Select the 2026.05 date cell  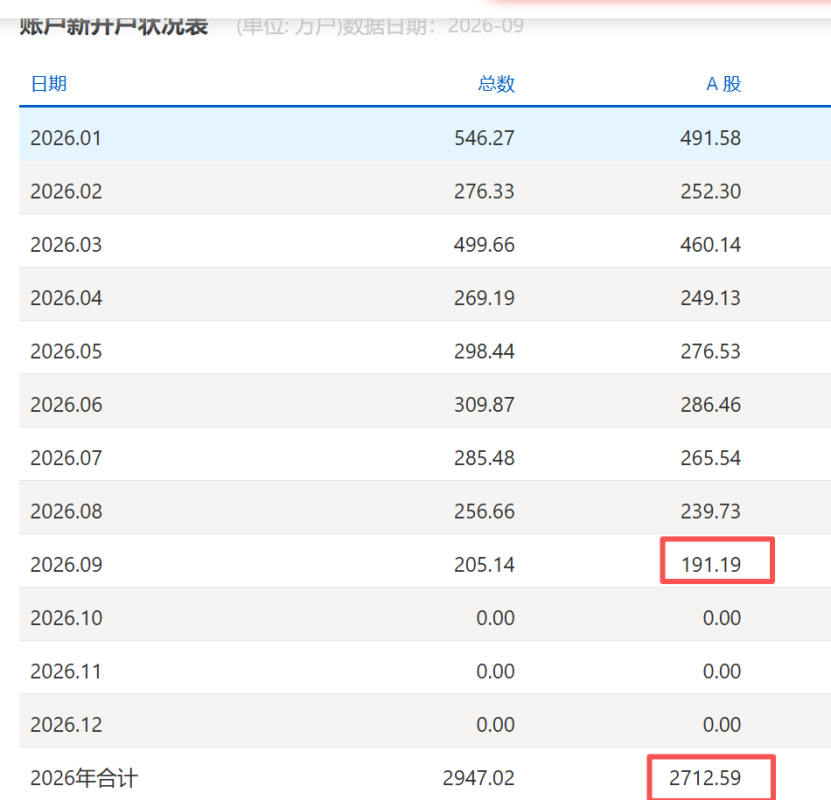click(66, 352)
